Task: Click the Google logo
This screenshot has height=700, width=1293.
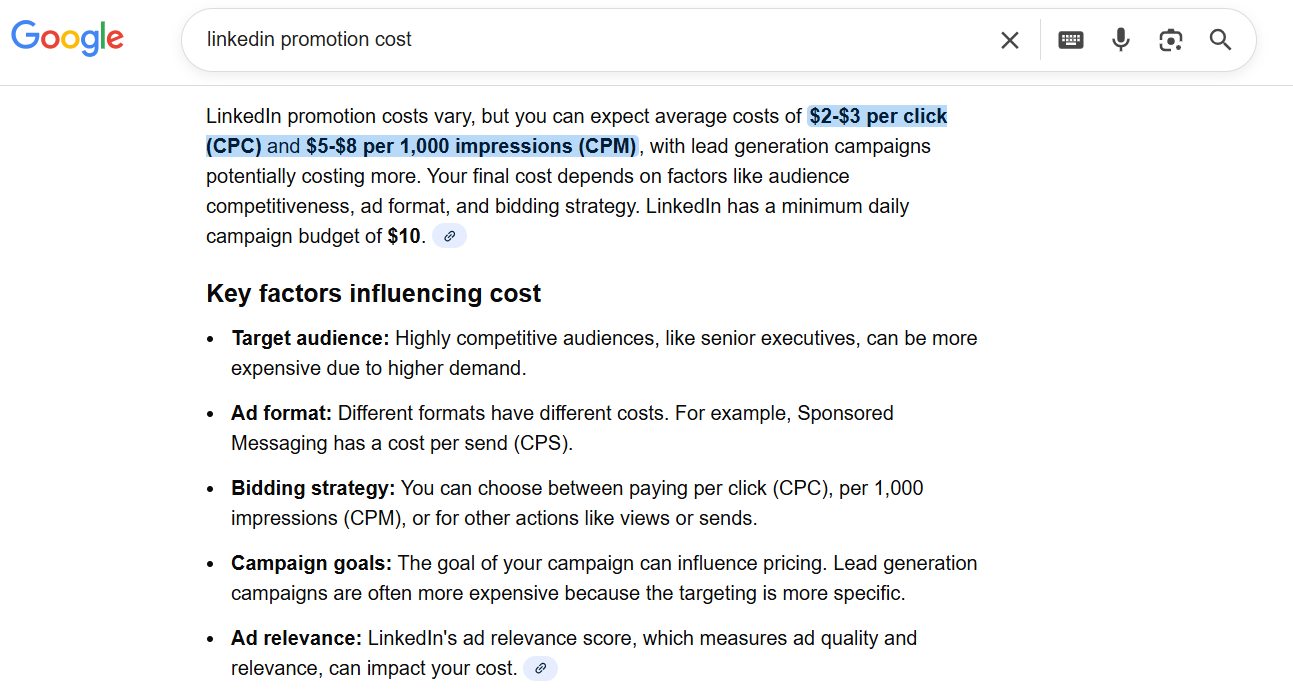Action: point(67,38)
